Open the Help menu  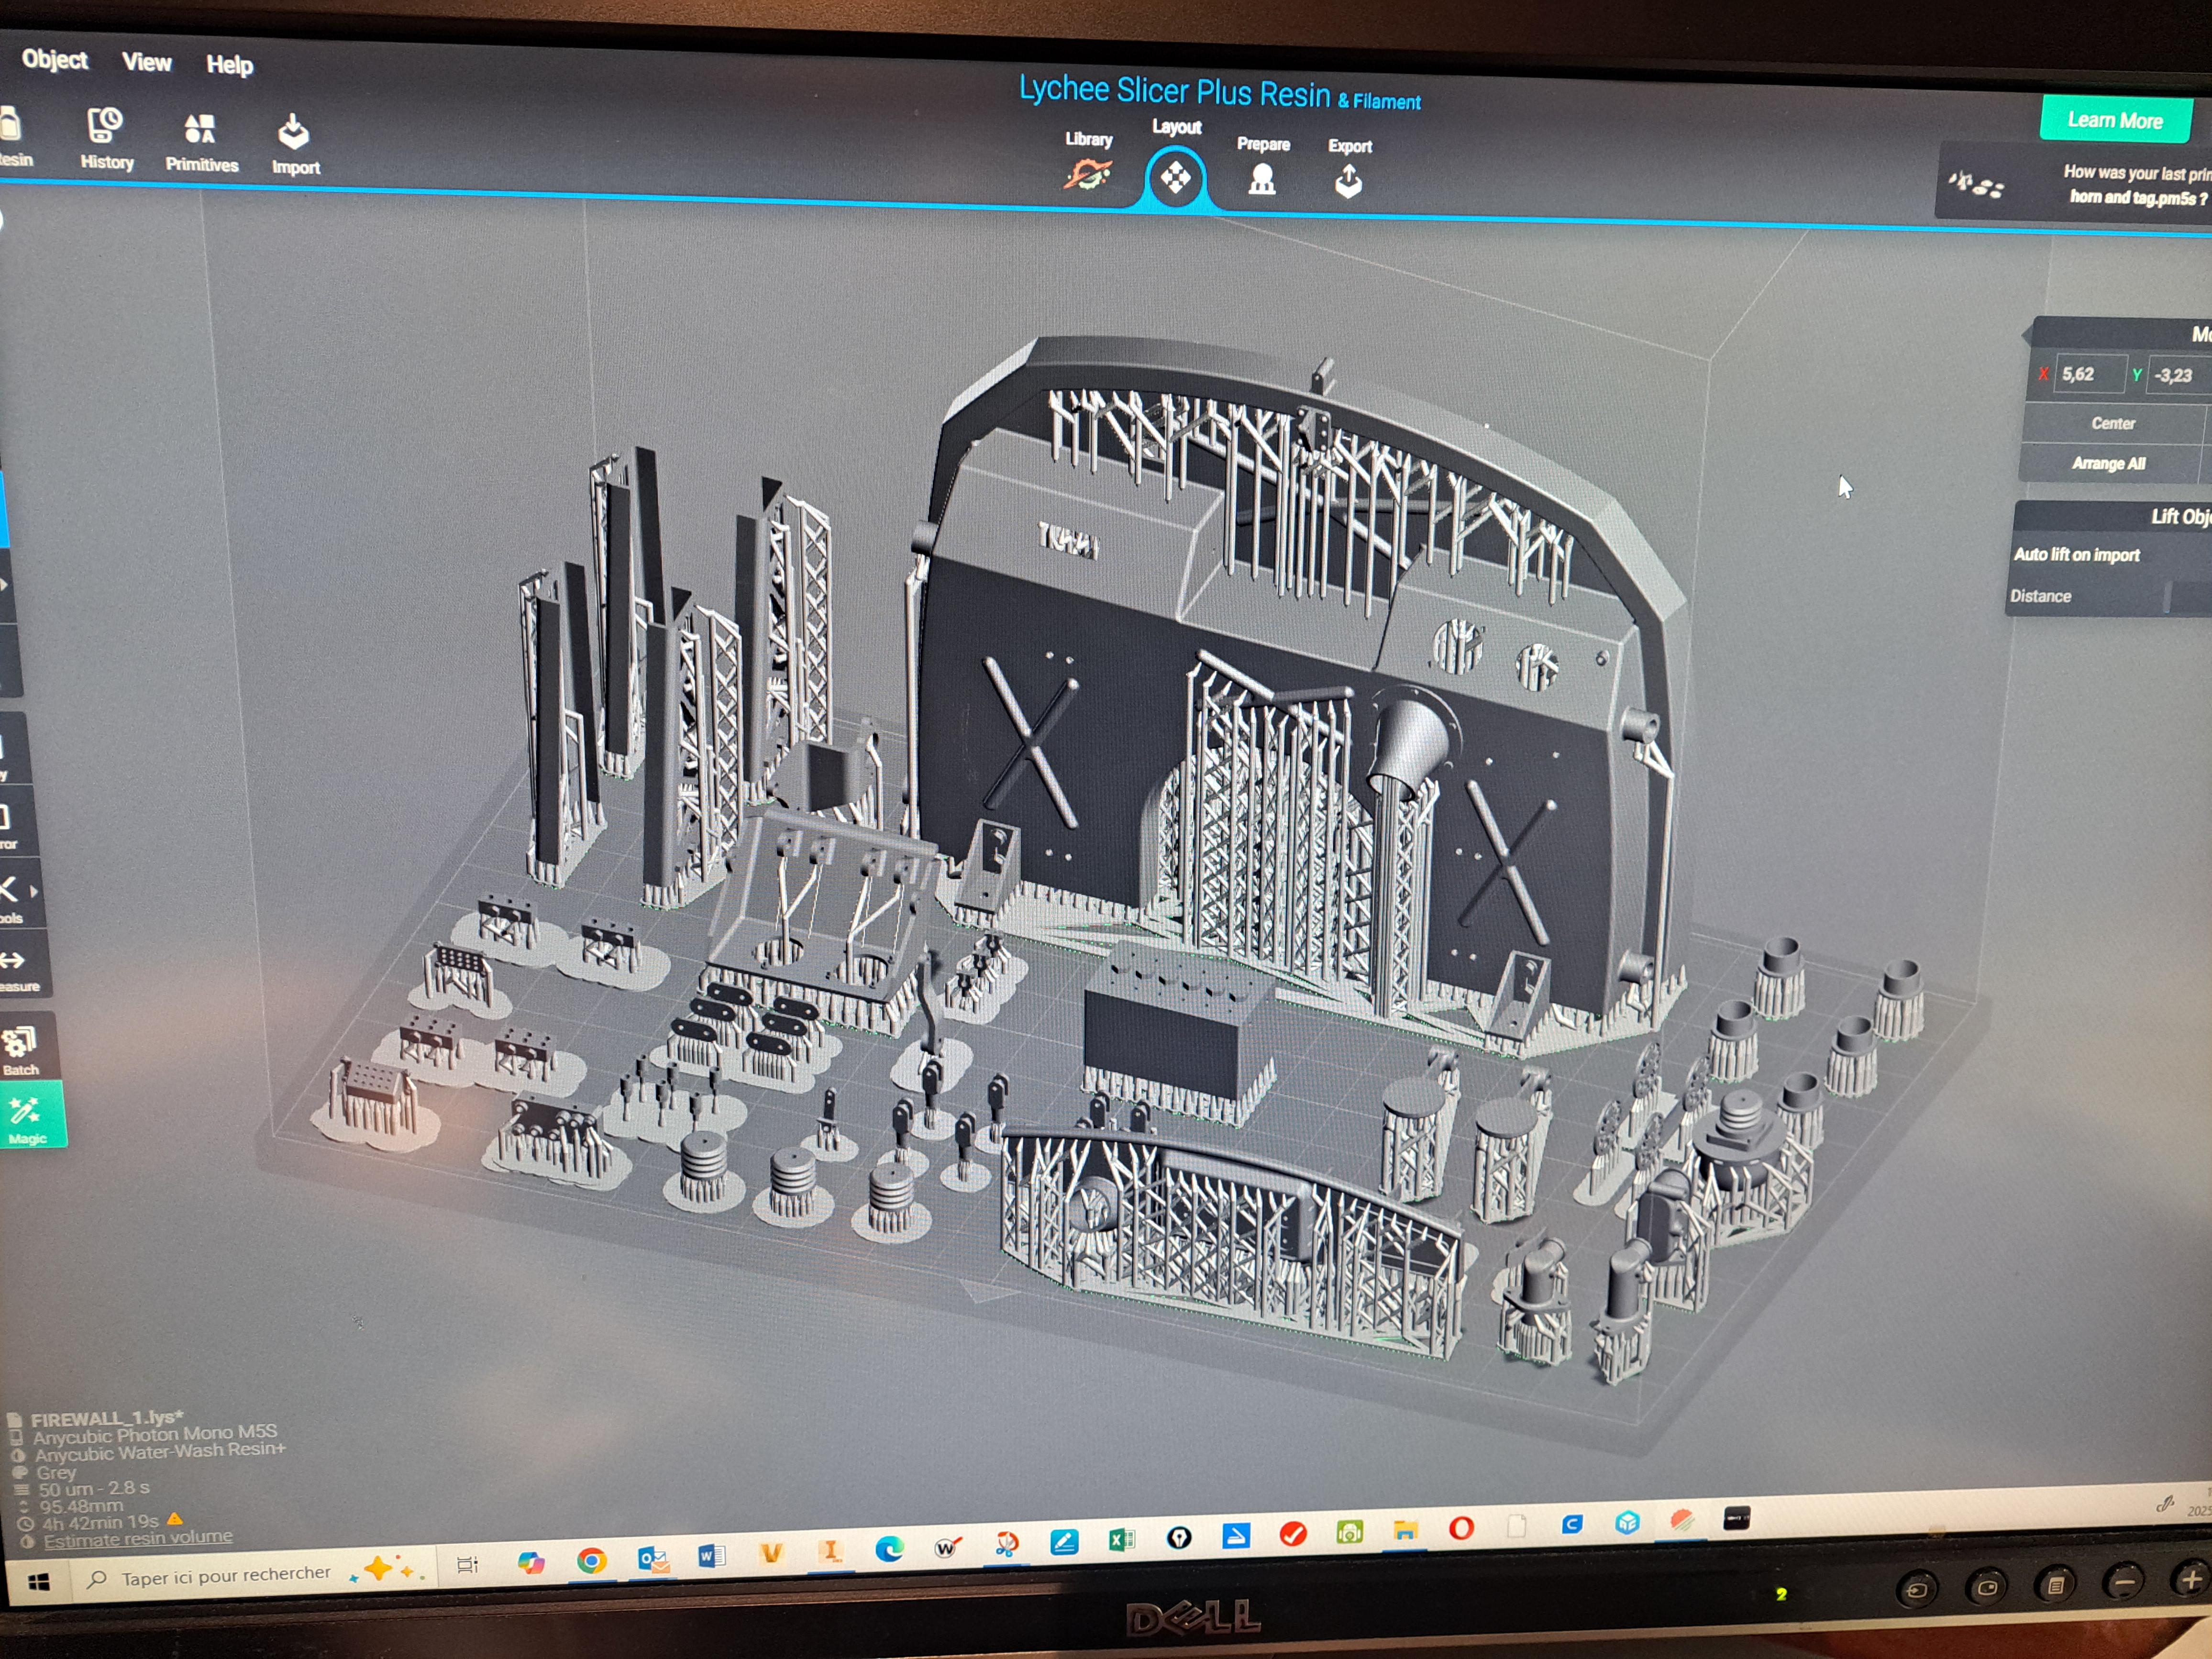point(229,65)
